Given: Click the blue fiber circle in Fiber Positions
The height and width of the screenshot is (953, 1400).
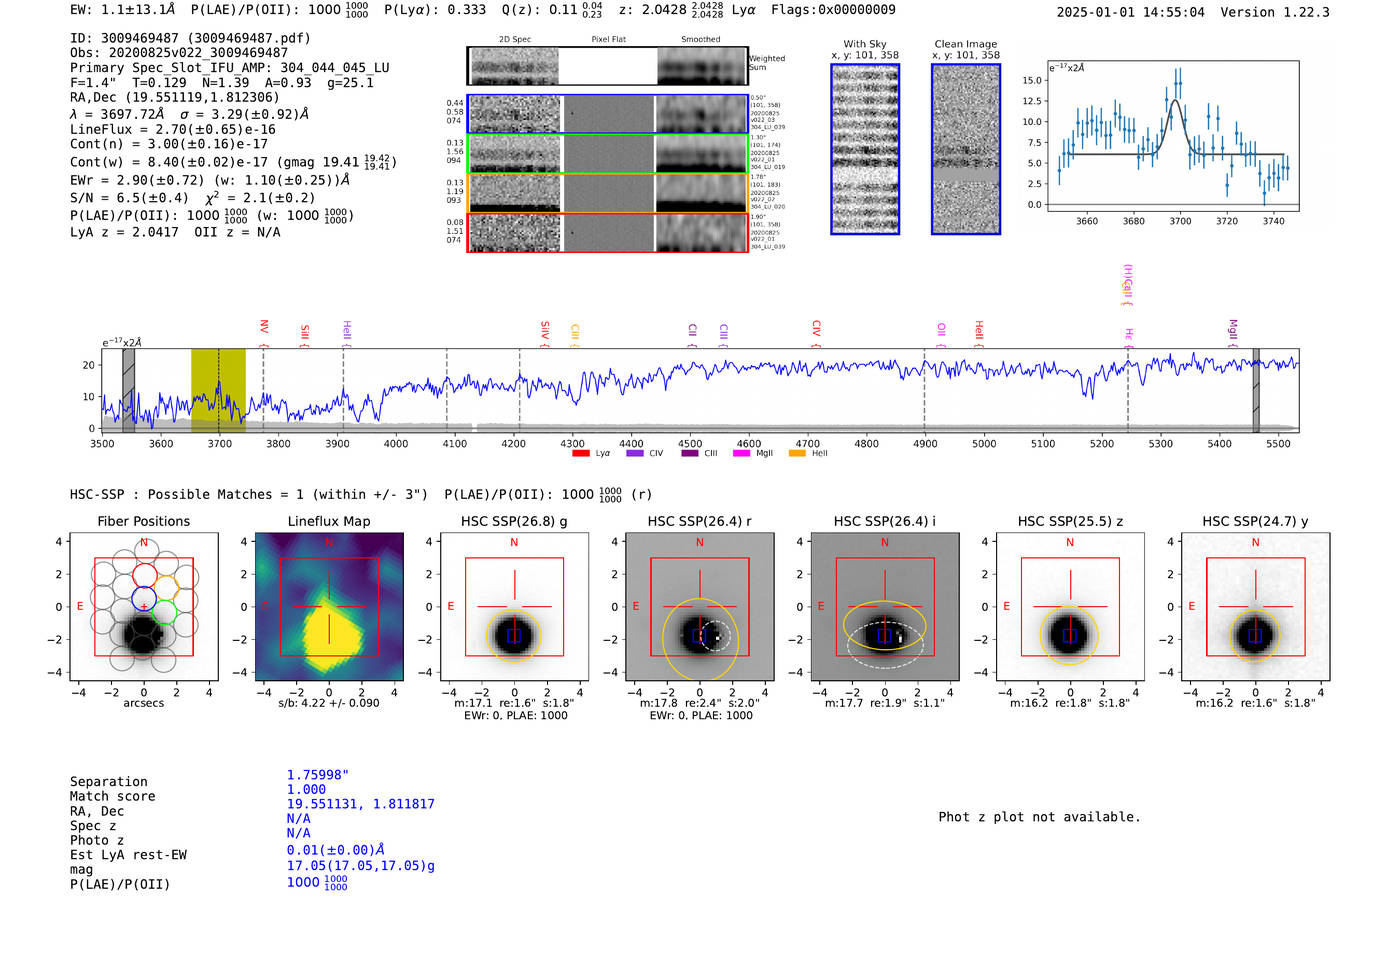Looking at the screenshot, I should pos(144,601).
